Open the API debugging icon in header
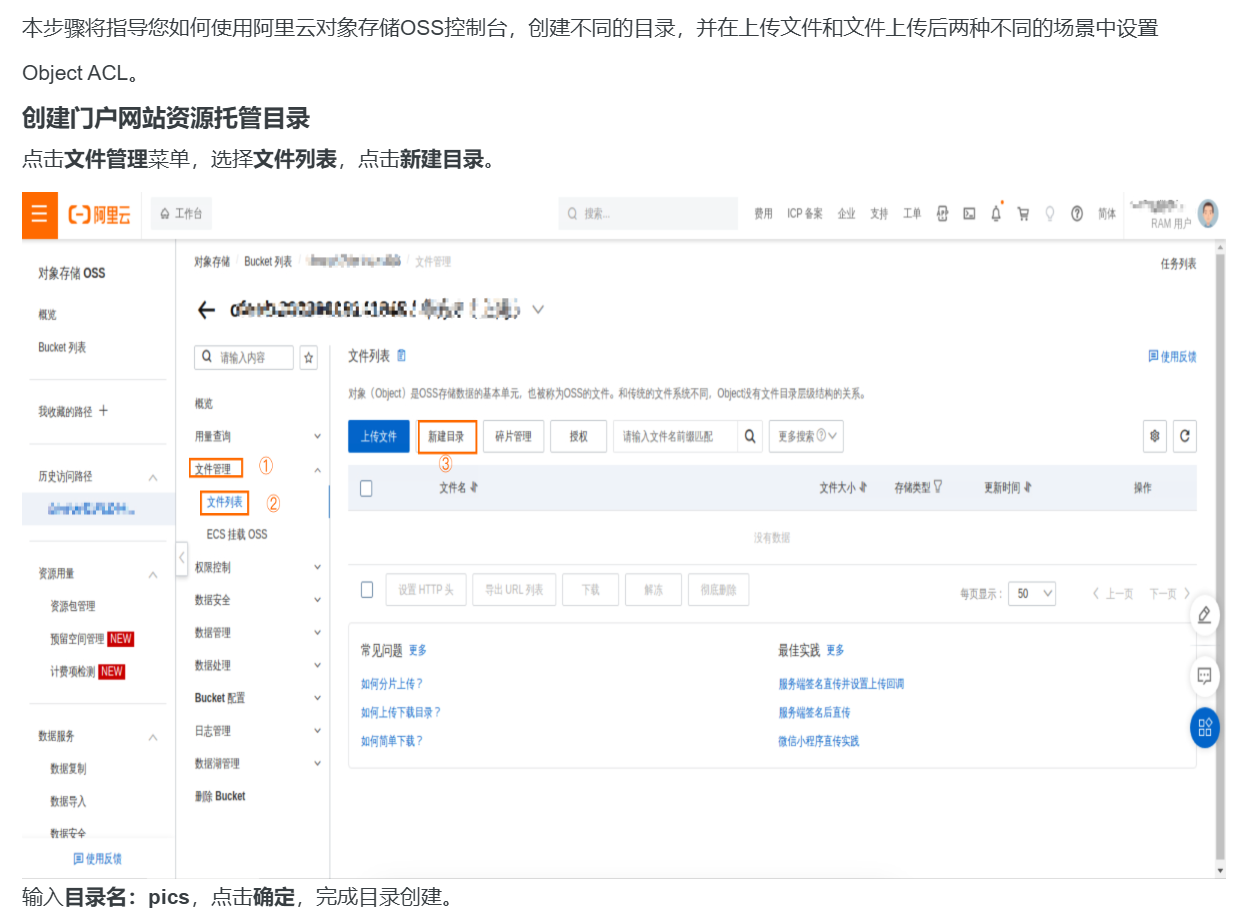This screenshot has height=920, width=1257. click(x=942, y=214)
